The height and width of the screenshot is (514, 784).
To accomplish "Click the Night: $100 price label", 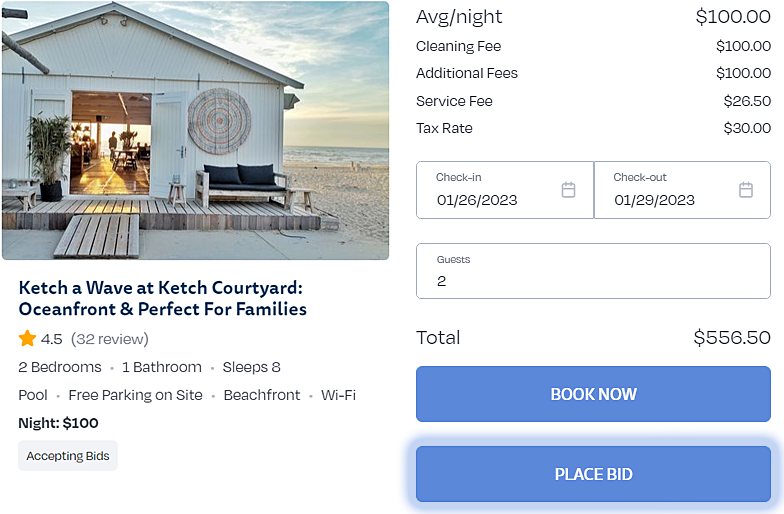I will [59, 423].
